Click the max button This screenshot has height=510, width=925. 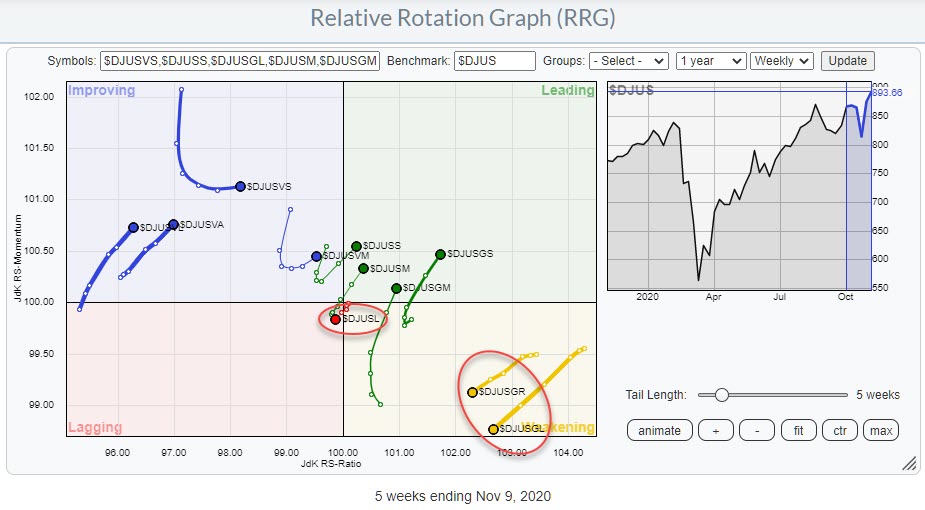(880, 431)
